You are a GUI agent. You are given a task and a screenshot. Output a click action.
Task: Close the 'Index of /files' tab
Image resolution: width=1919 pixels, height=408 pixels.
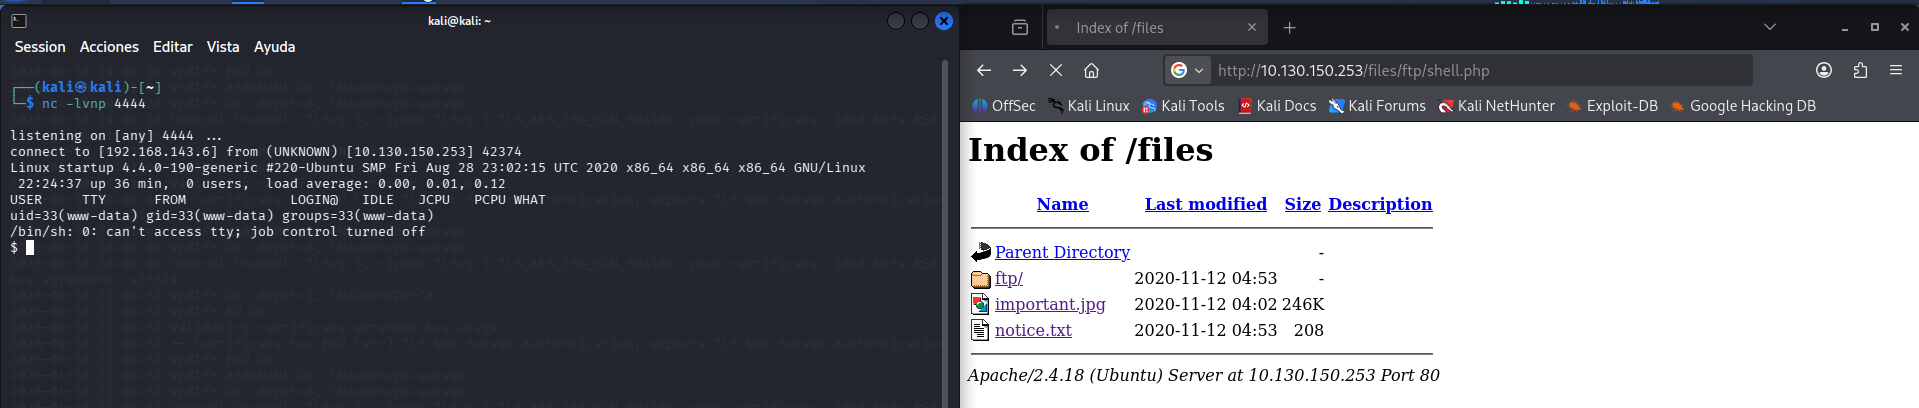point(1252,28)
